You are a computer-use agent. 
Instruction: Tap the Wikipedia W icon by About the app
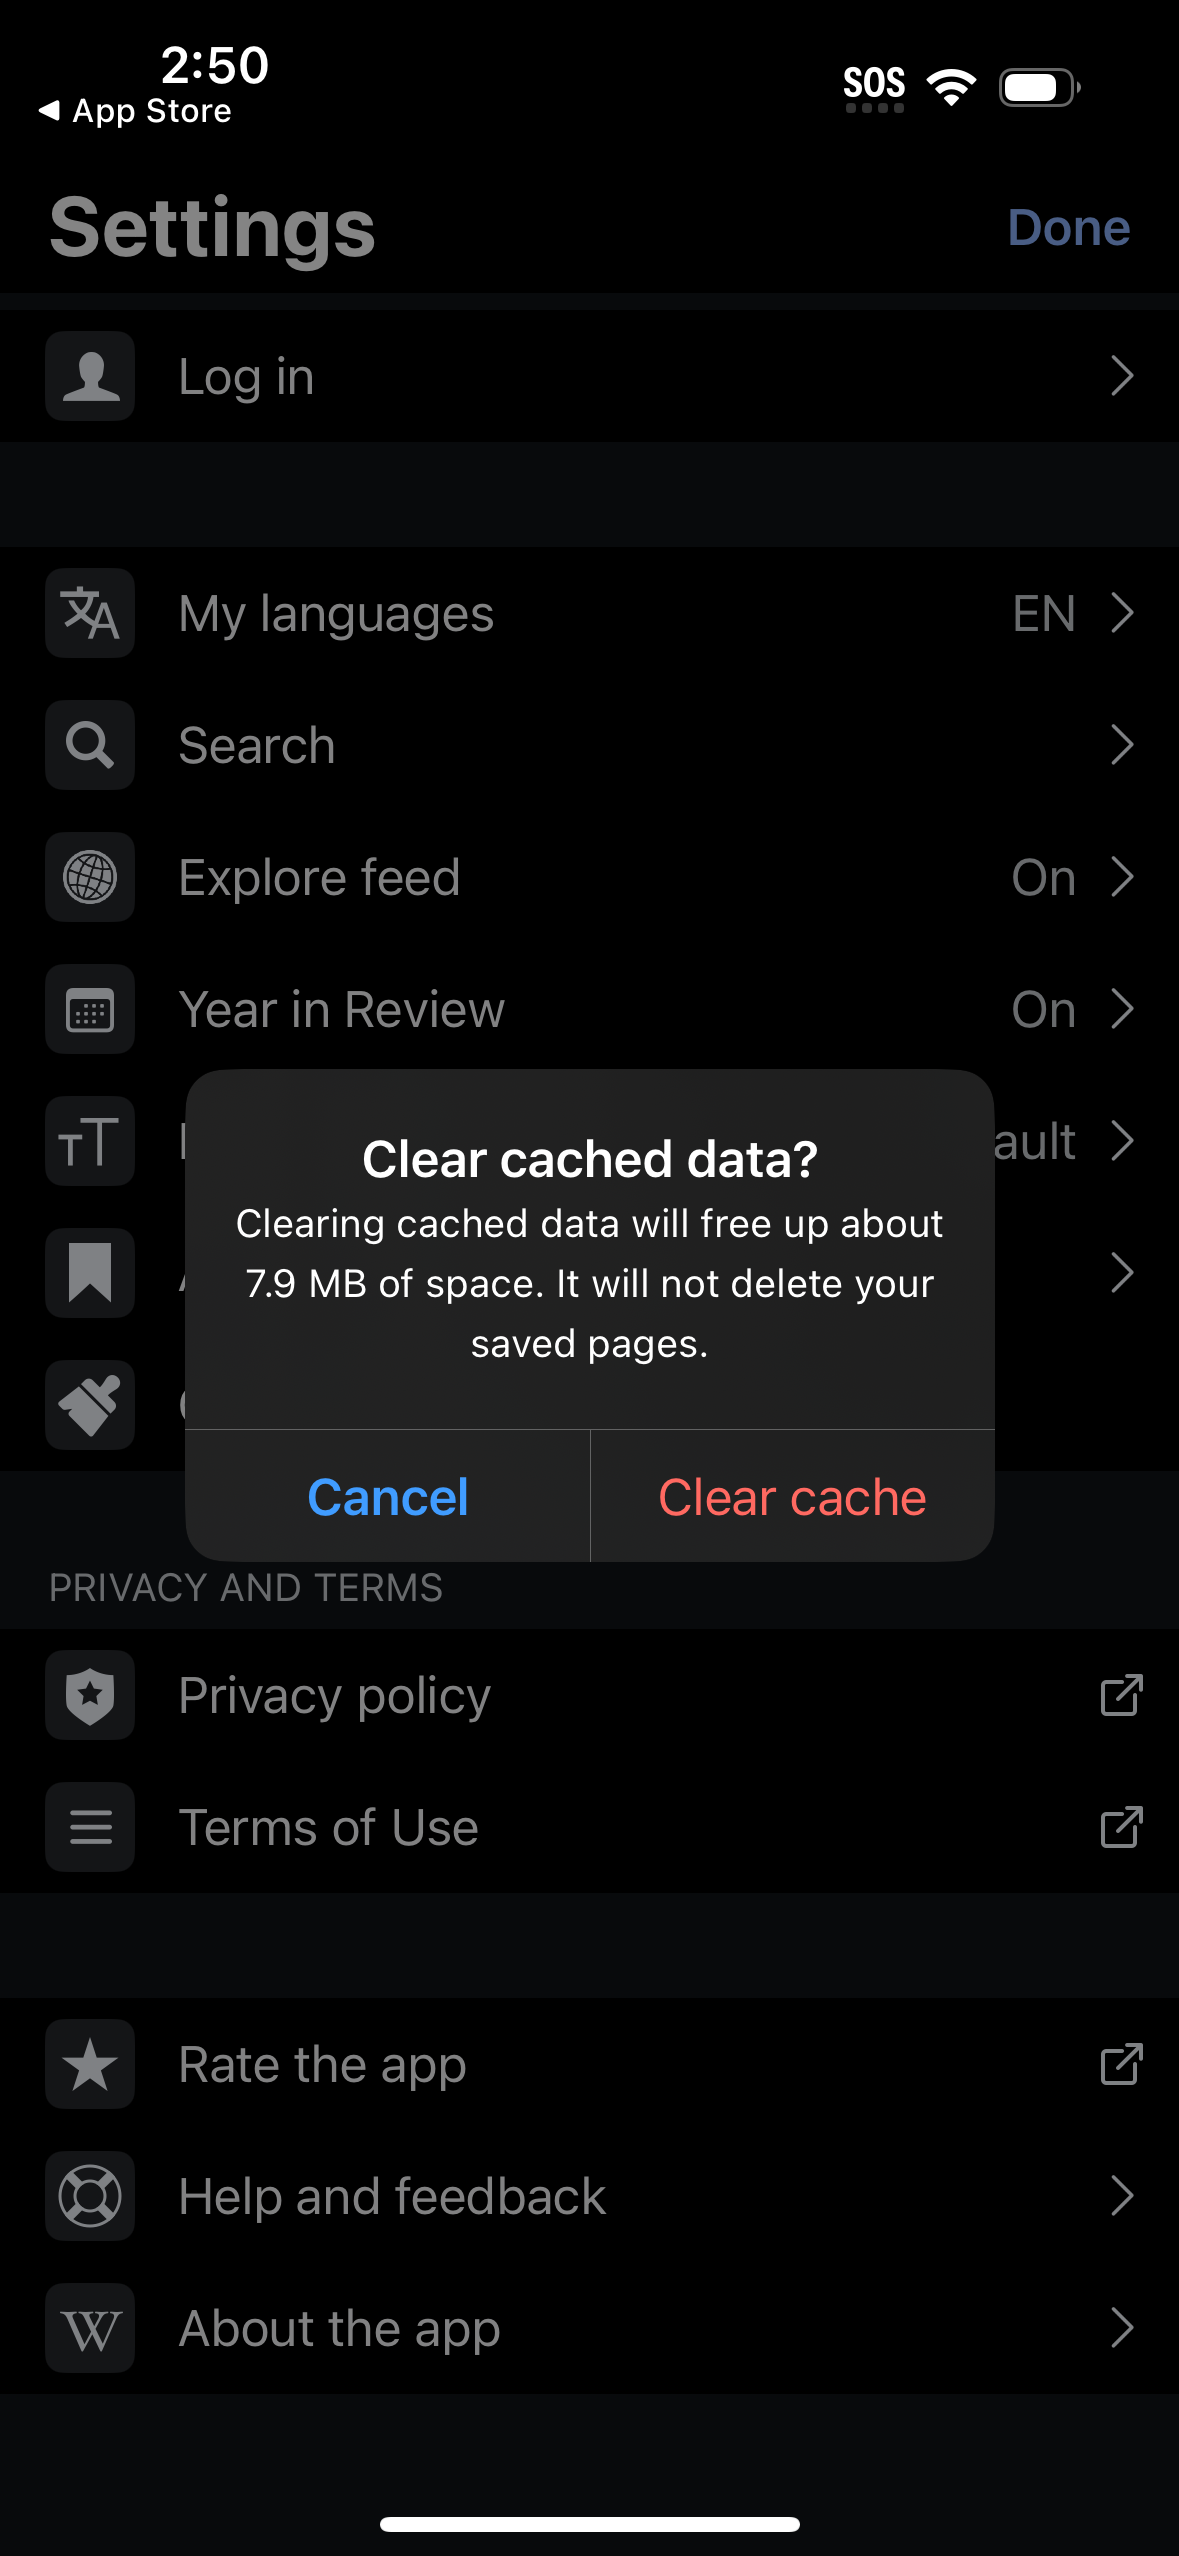(89, 2328)
